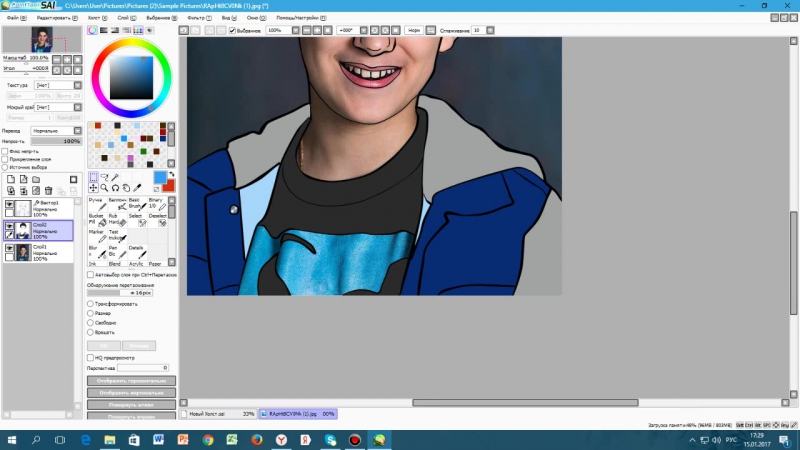Select the lasso selection tool
Image resolution: width=800 pixels, height=450 pixels.
coord(105,177)
